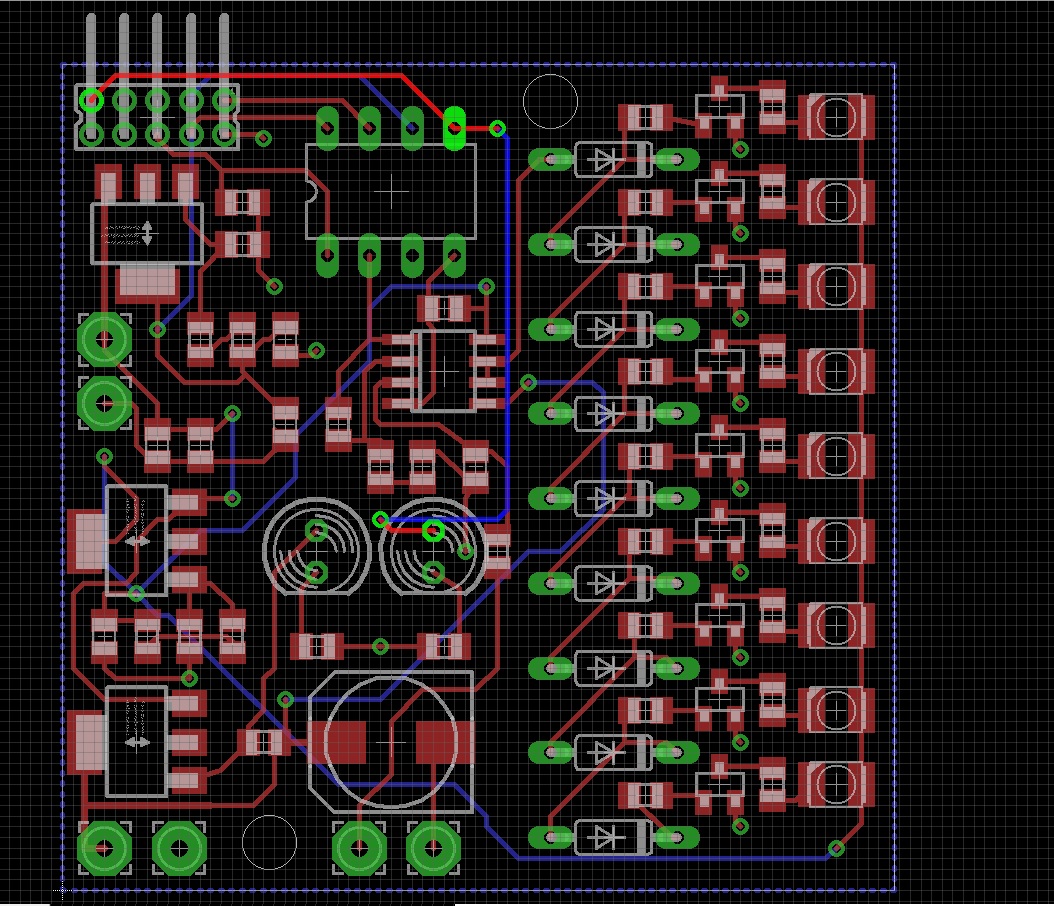Select the large green mounting pad at bottom-left

103,849
